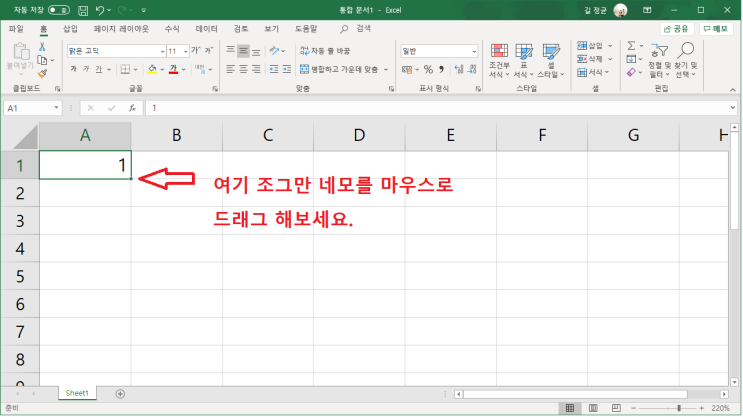Expand the formula bar chevron

pyautogui.click(x=733, y=108)
